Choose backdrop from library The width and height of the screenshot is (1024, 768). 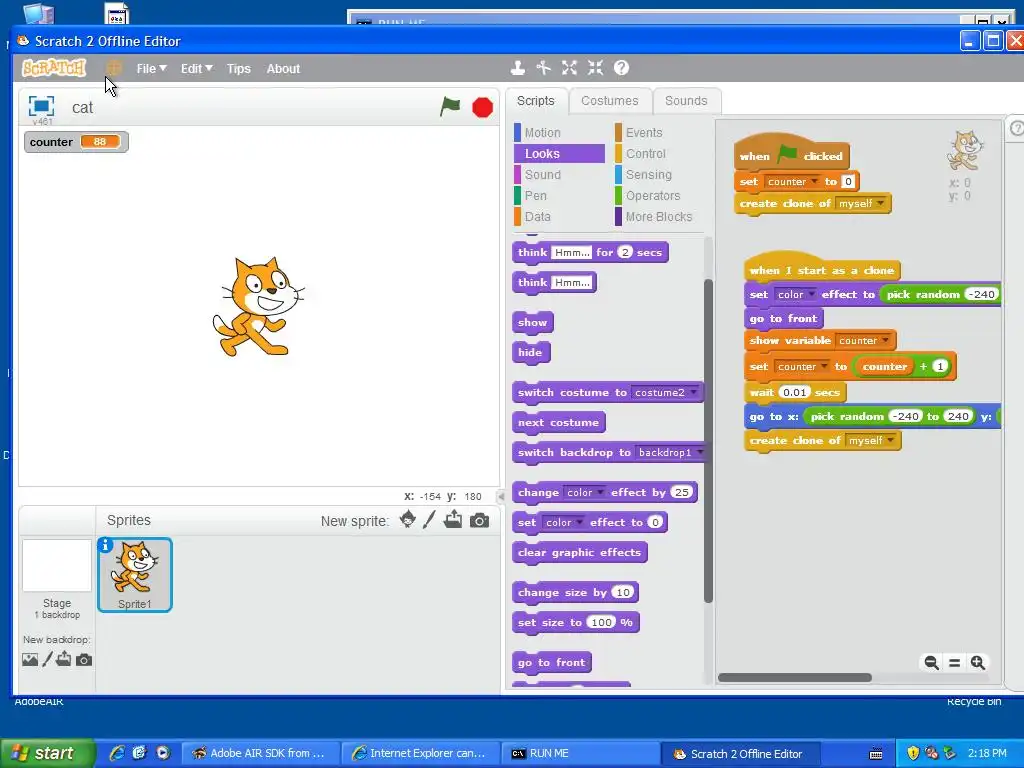(30, 660)
